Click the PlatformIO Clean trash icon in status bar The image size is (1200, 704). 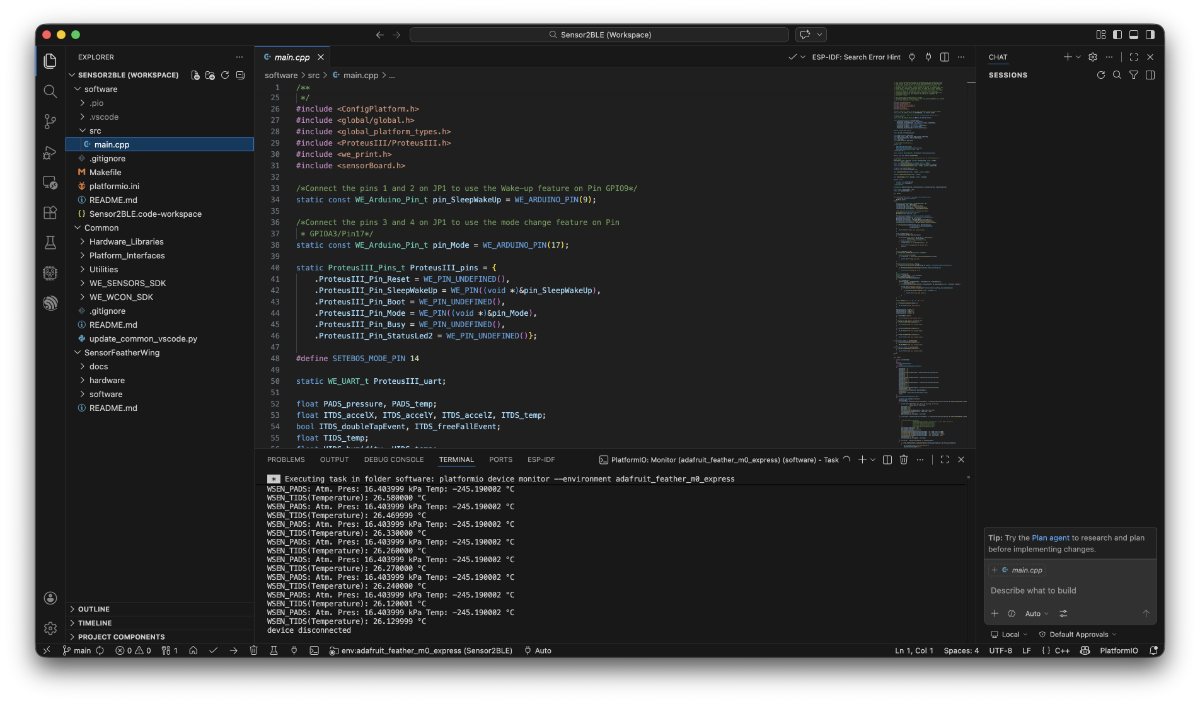click(x=253, y=650)
